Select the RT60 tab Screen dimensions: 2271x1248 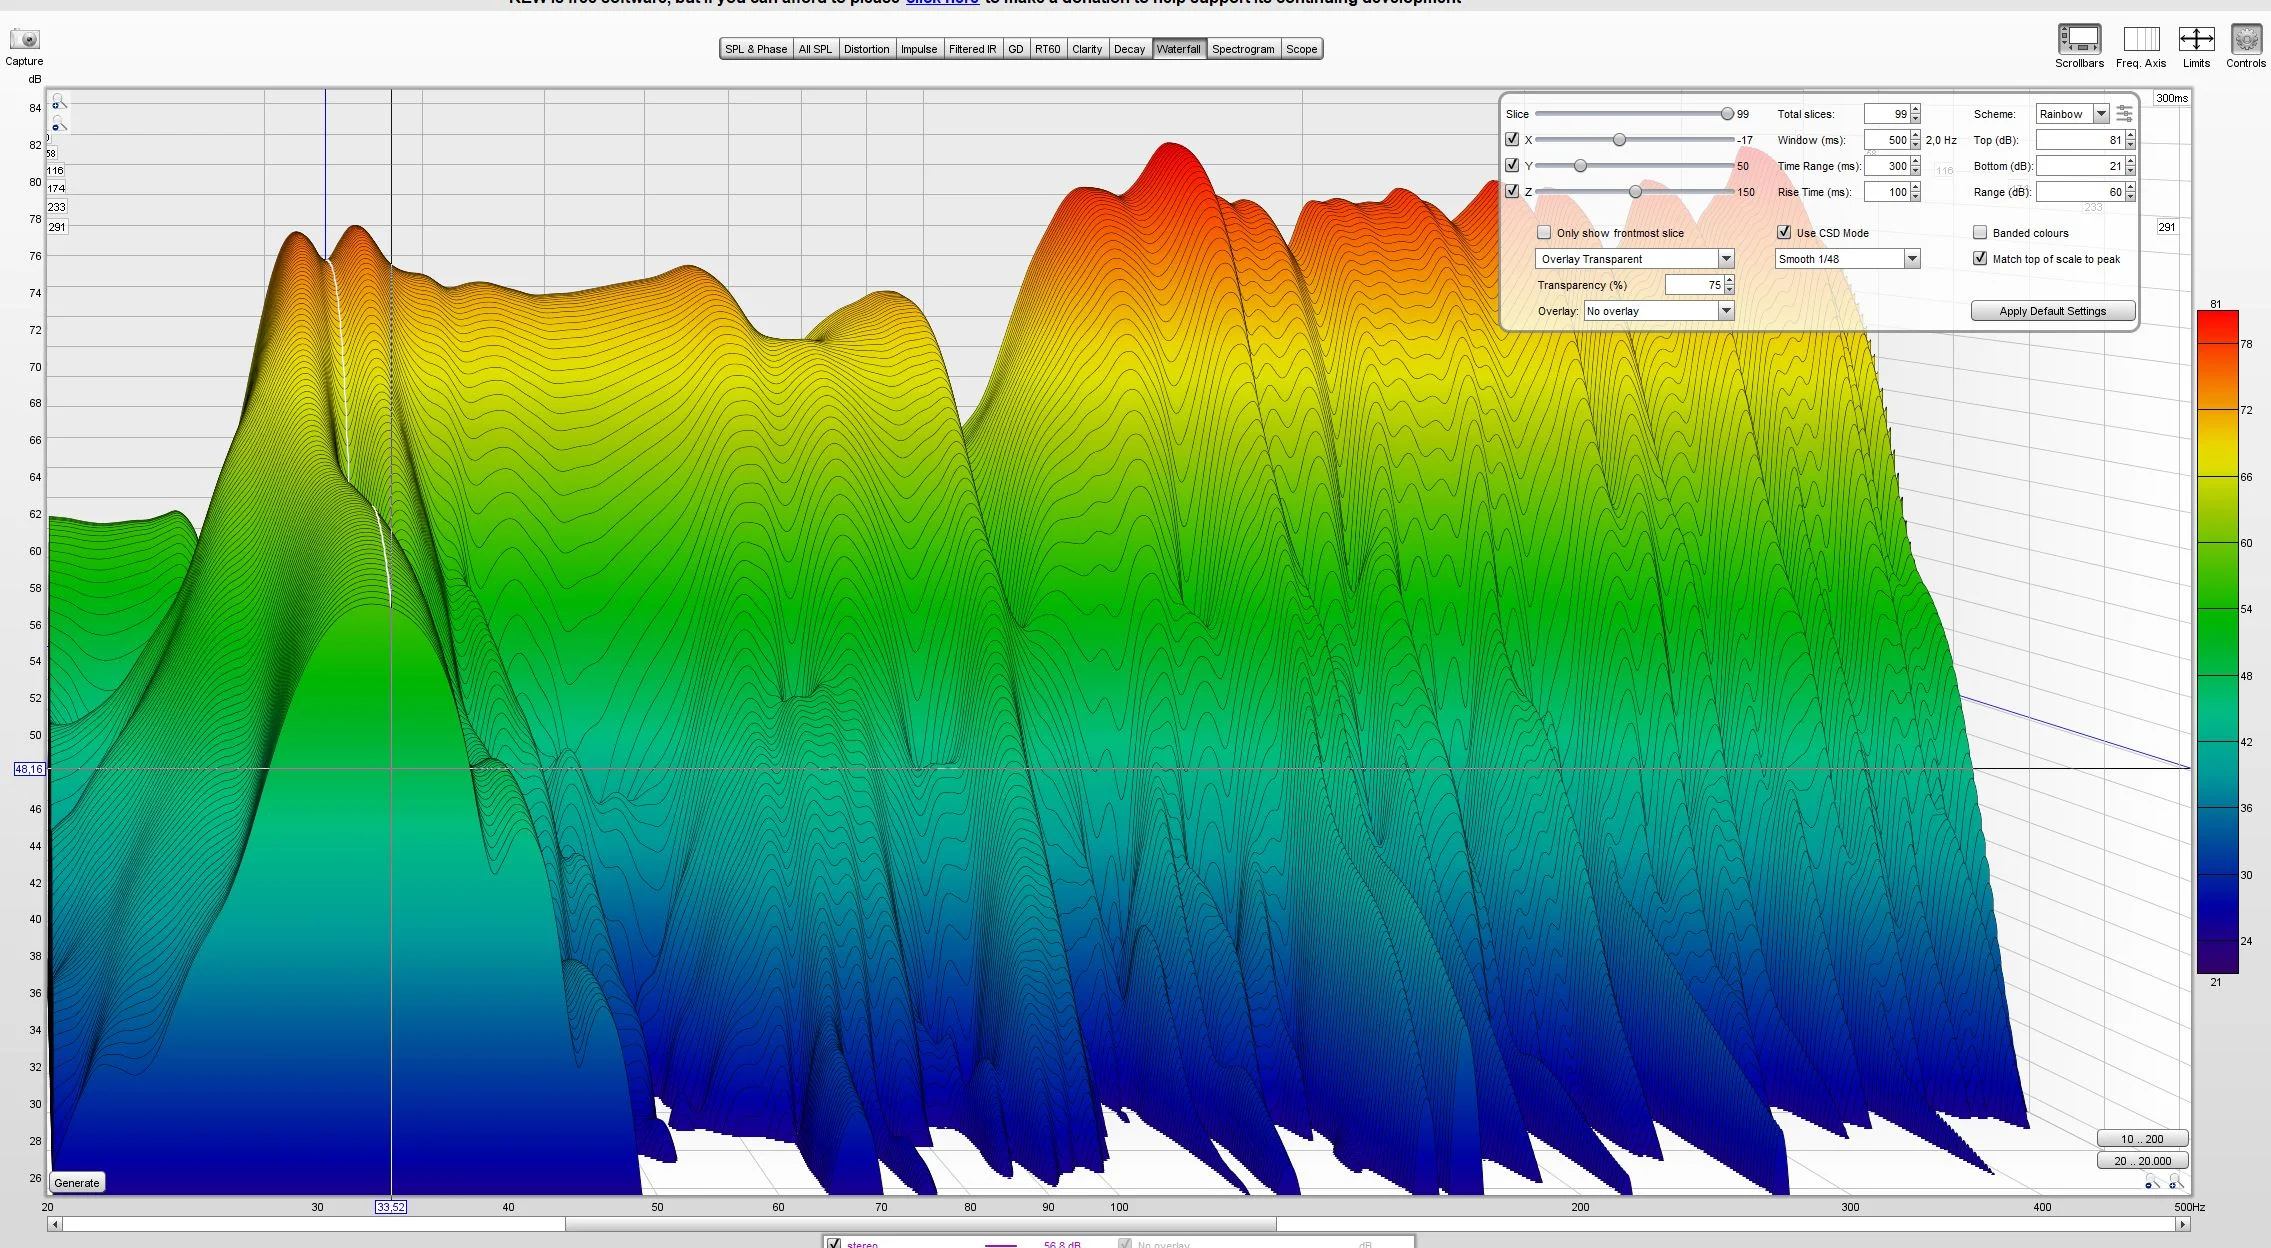(1047, 49)
